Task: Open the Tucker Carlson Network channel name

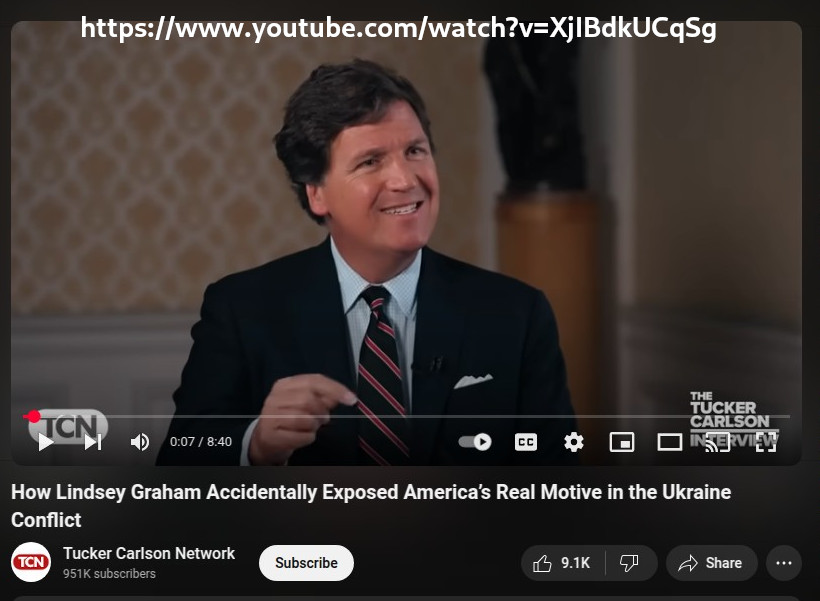Action: click(149, 553)
